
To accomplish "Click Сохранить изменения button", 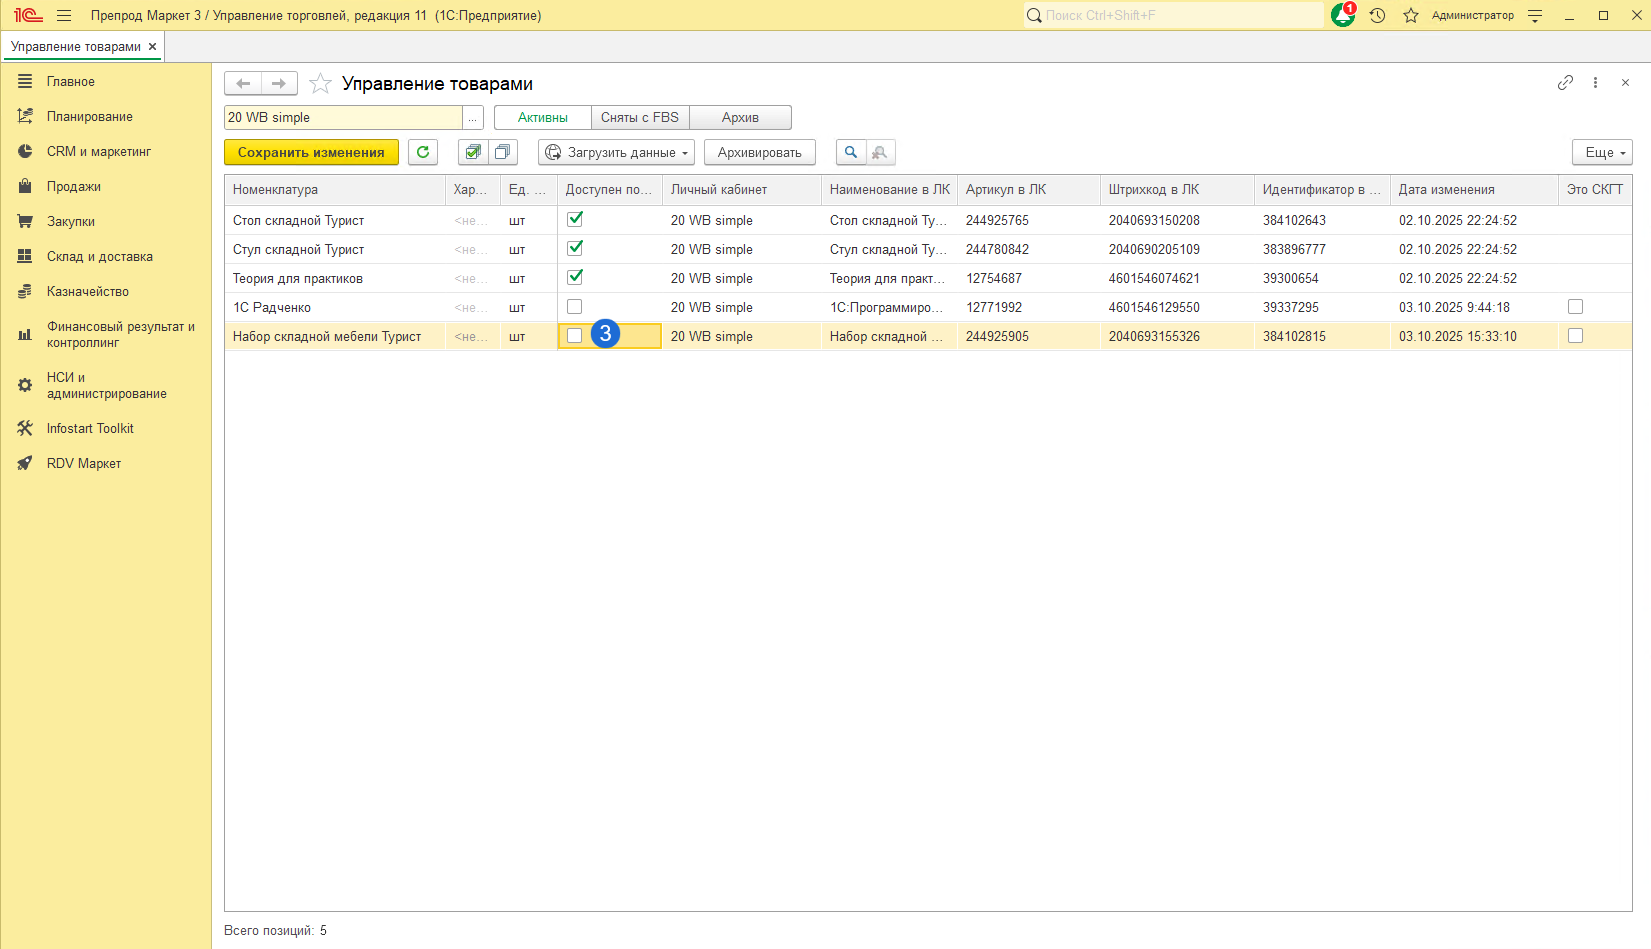I will [311, 152].
